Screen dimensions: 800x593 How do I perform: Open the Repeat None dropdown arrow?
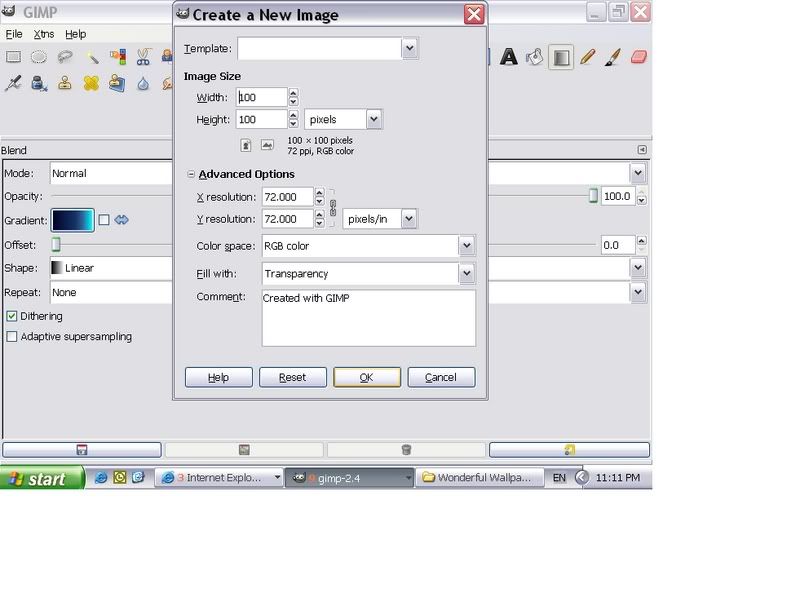point(638,292)
